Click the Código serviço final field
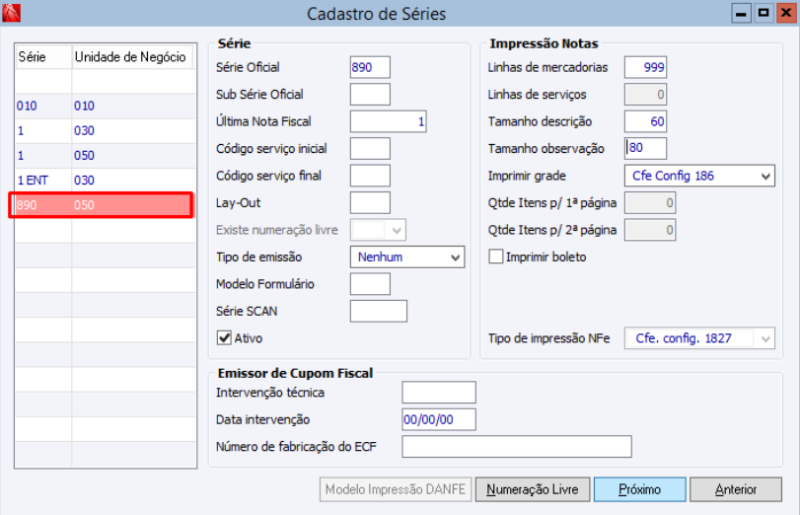 tap(370, 176)
